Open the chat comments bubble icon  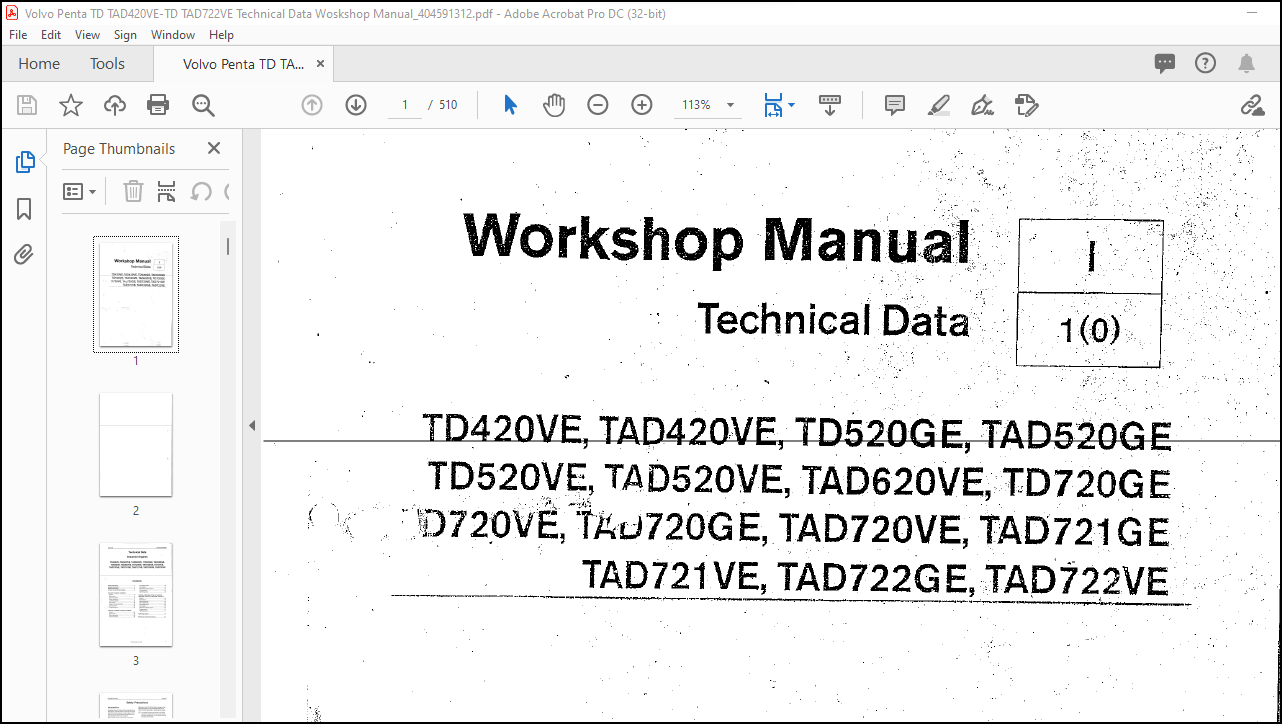click(x=1165, y=63)
